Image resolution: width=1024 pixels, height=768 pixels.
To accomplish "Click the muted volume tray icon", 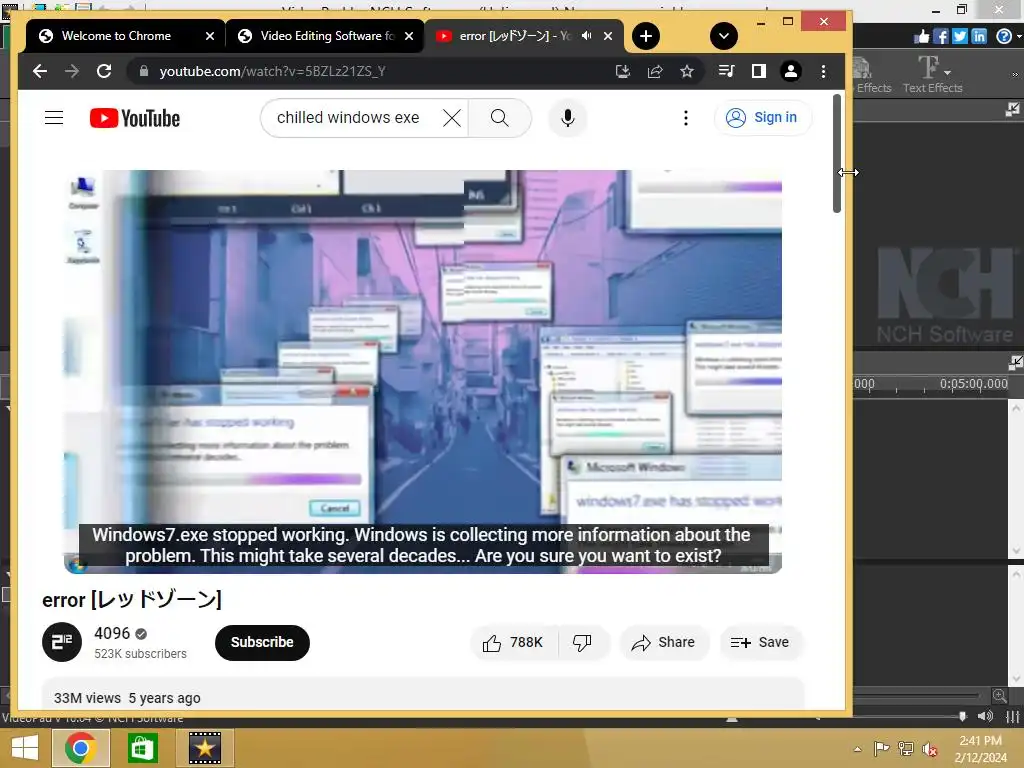I will [929, 749].
